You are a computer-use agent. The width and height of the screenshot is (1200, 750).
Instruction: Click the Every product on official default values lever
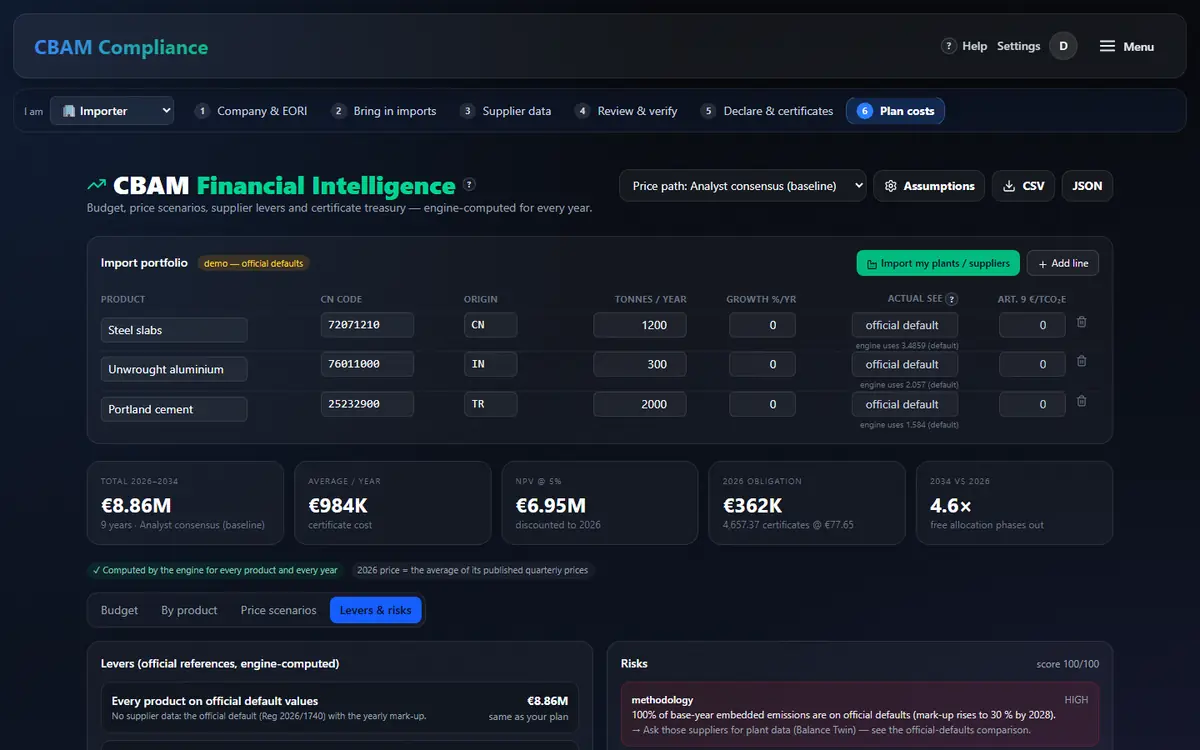[340, 708]
